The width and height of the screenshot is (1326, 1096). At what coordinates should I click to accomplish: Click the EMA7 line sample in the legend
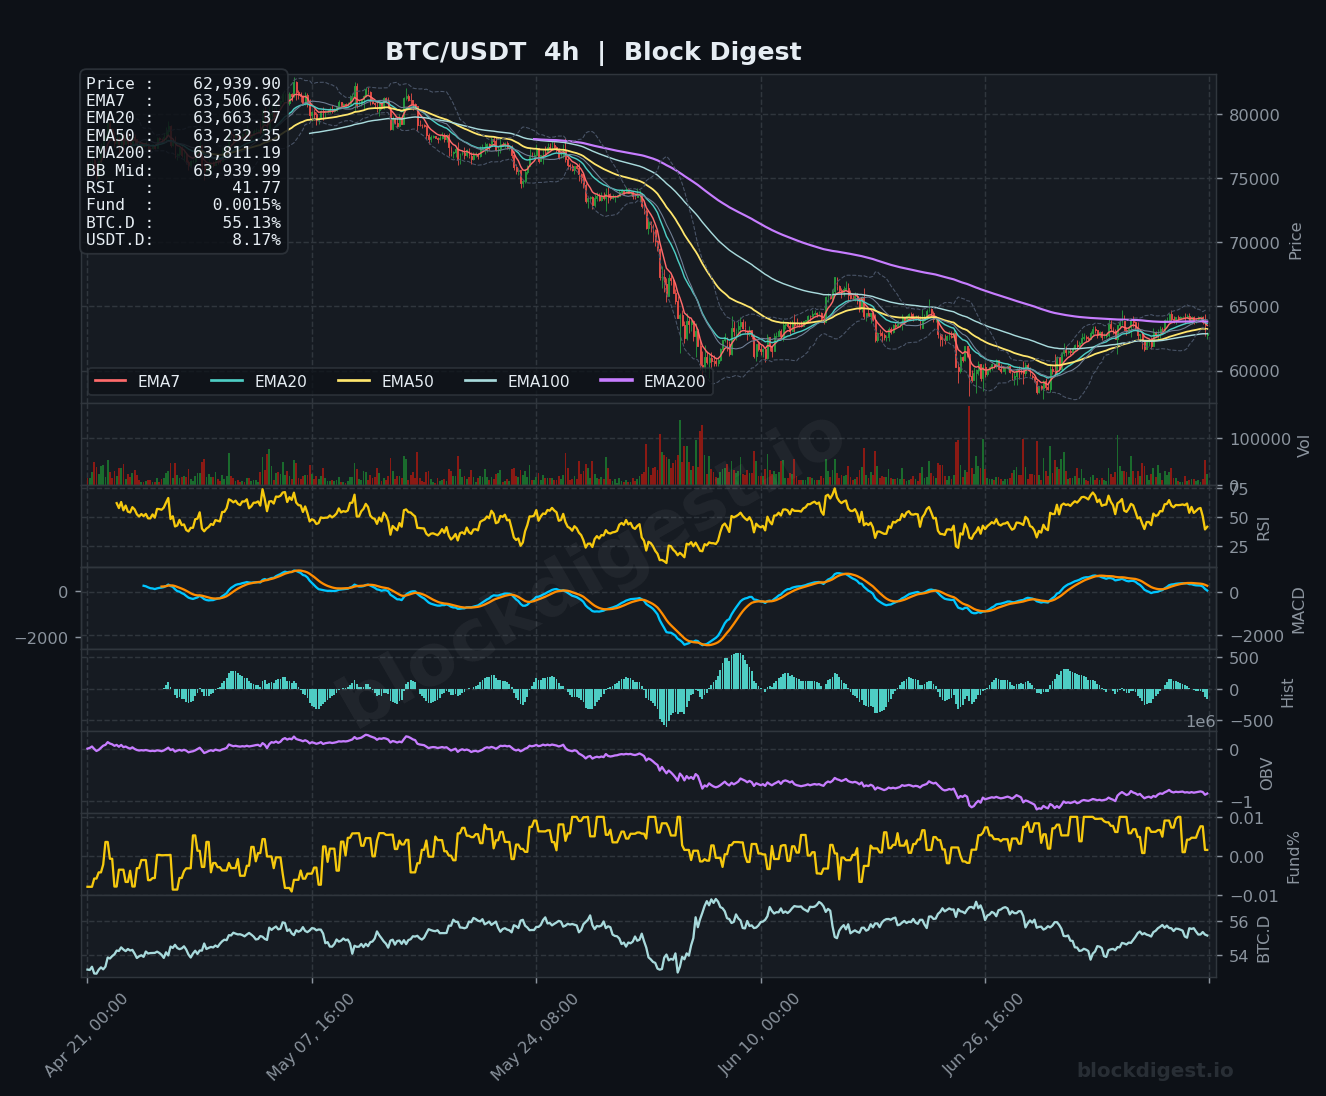coord(110,381)
